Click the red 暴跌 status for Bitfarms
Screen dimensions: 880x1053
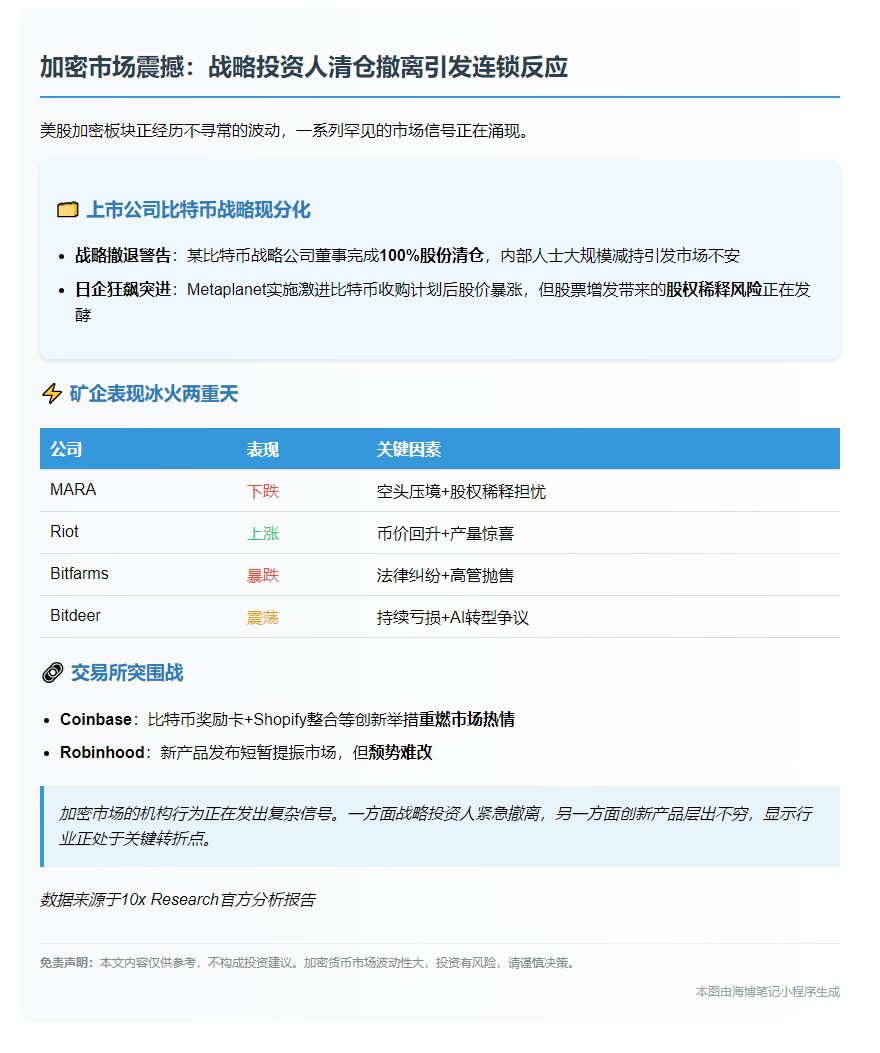point(263,576)
